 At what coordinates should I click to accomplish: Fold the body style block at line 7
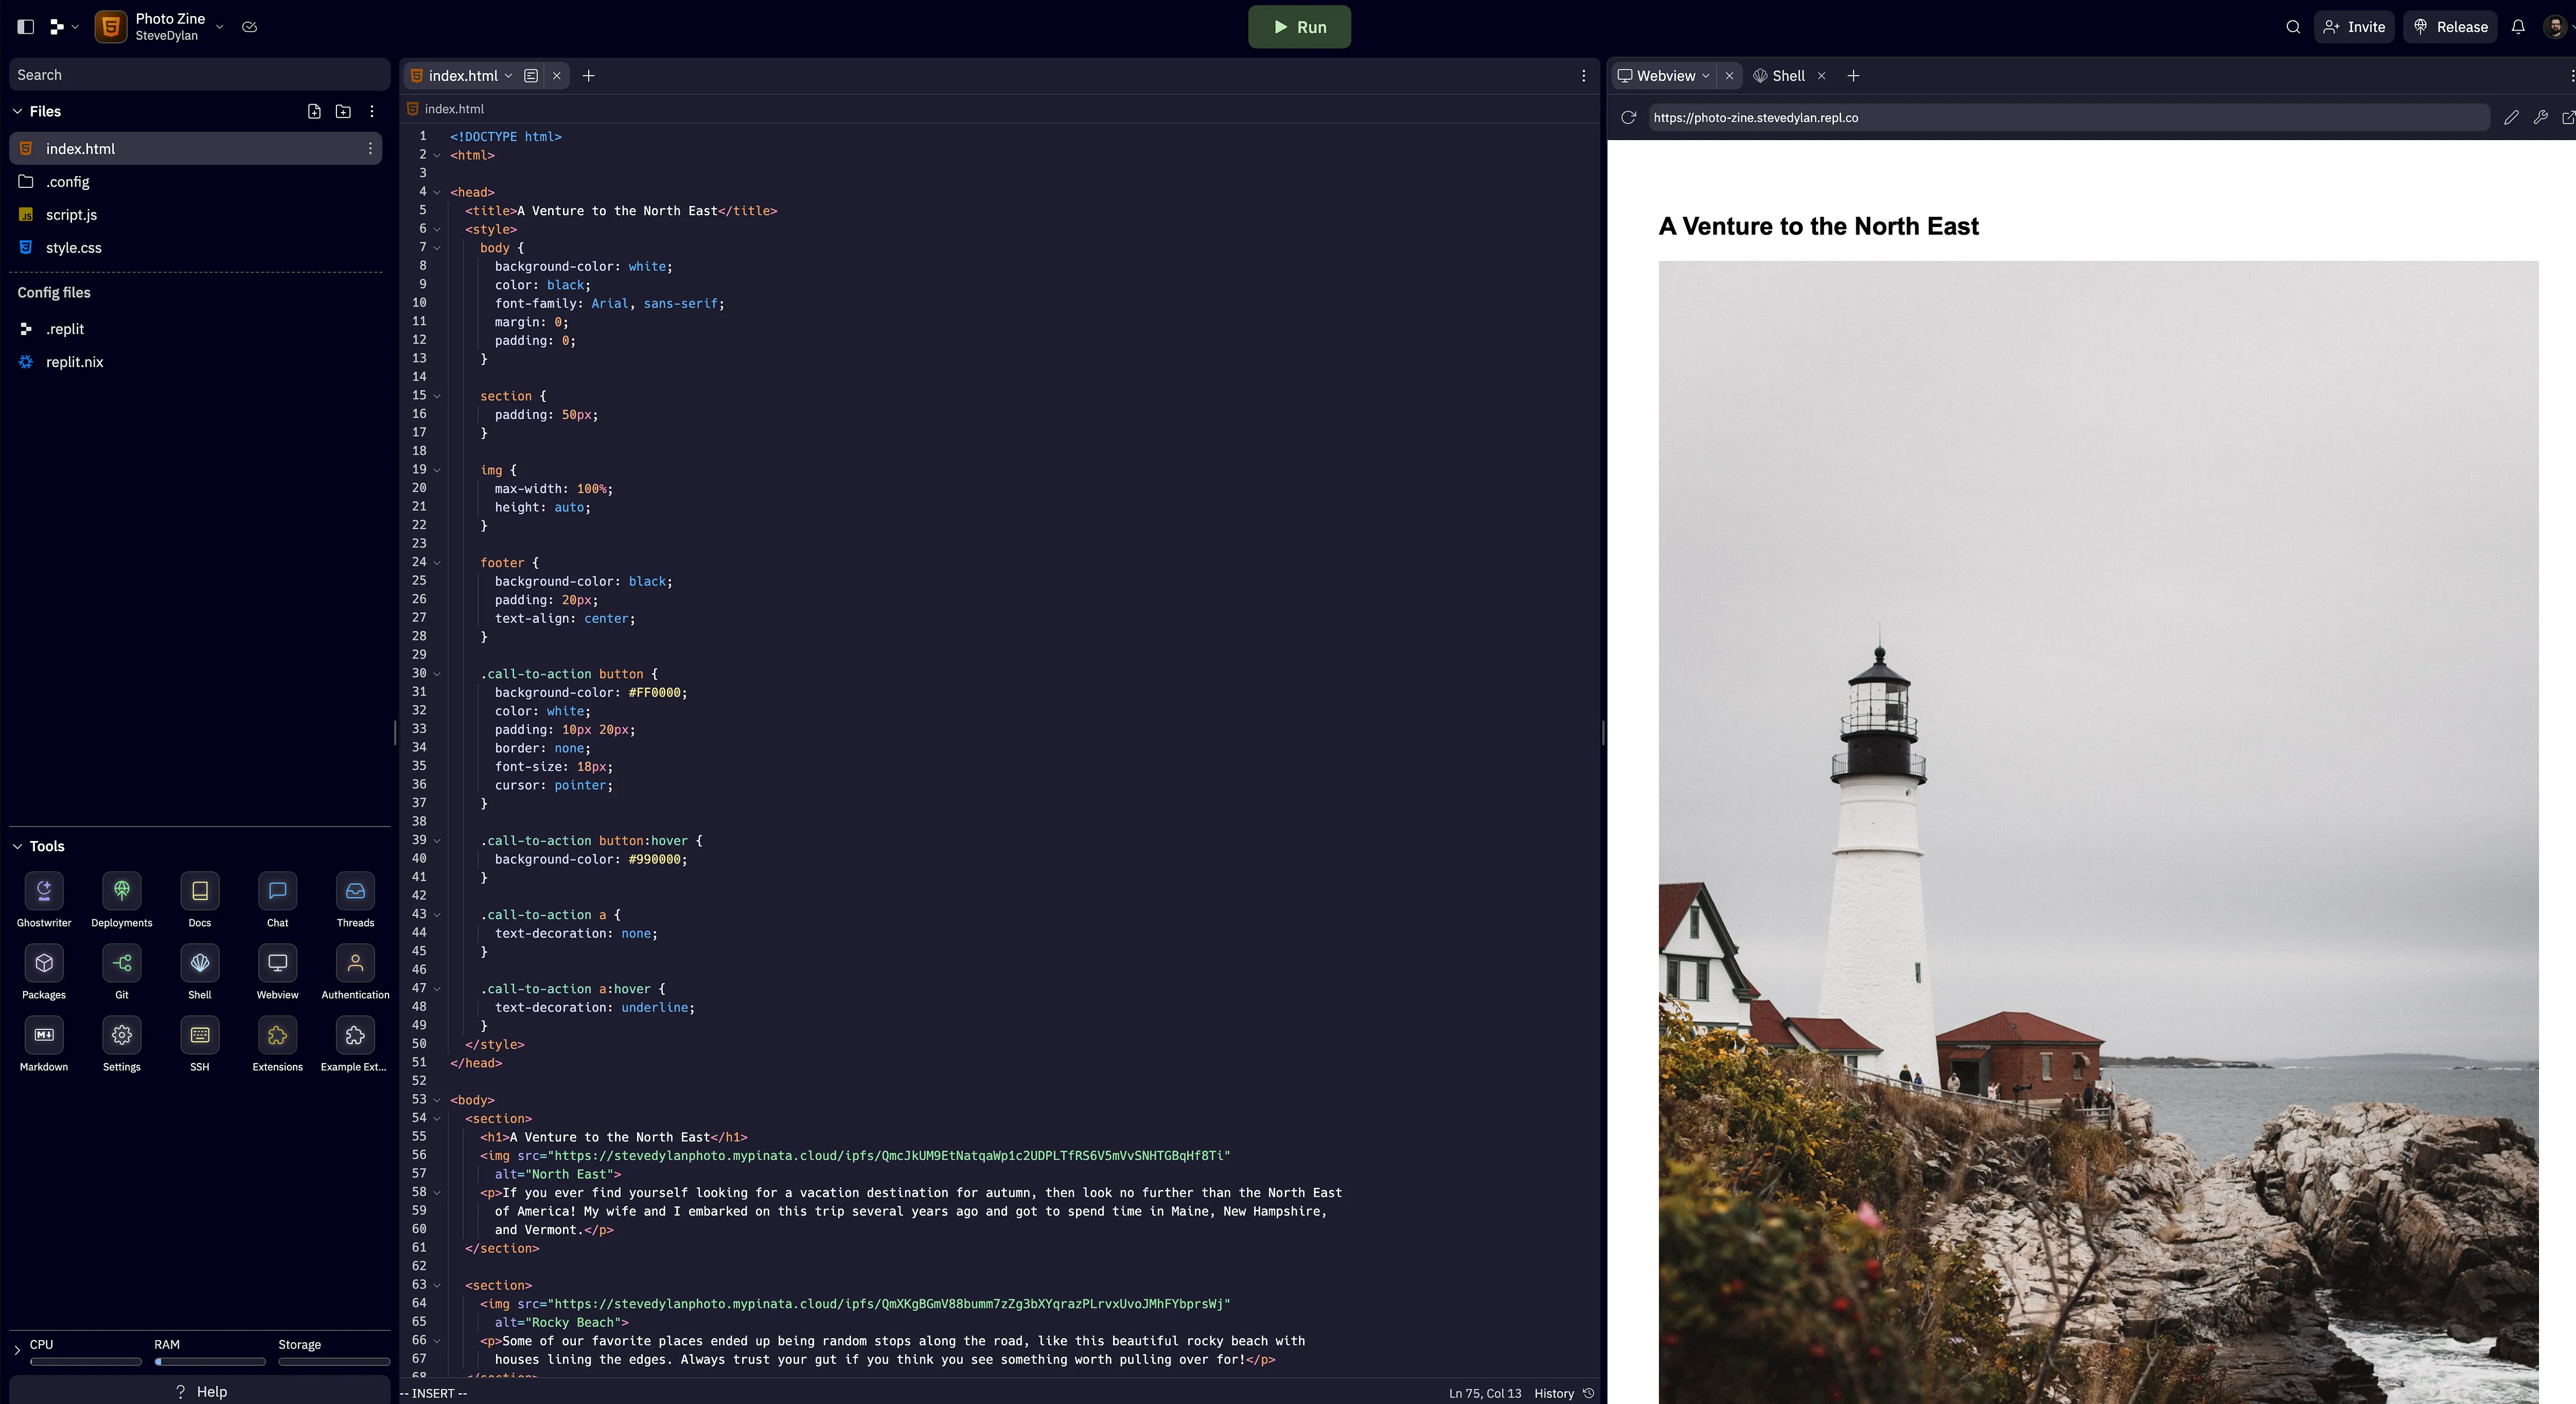click(x=437, y=248)
